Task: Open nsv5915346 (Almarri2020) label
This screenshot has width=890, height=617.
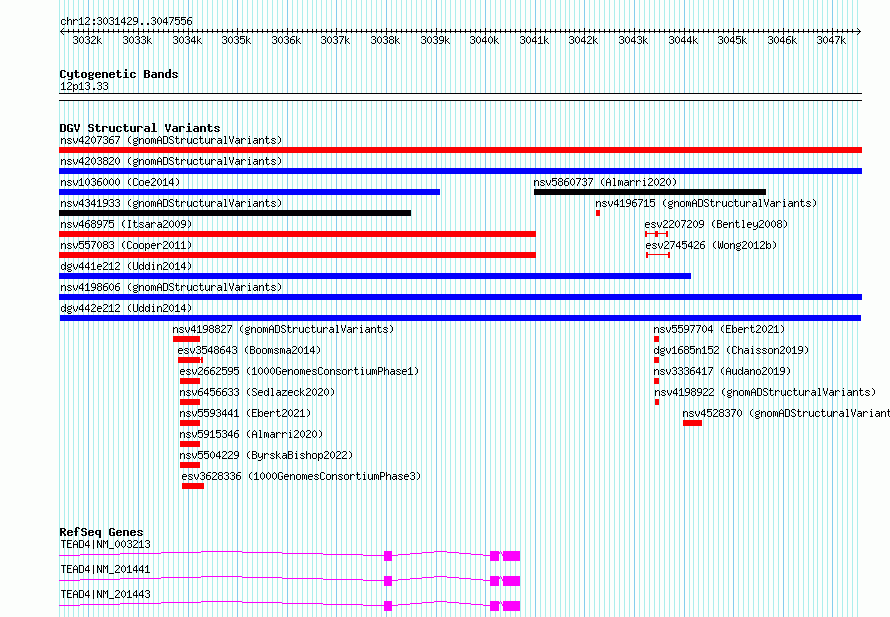Action: pyautogui.click(x=251, y=434)
